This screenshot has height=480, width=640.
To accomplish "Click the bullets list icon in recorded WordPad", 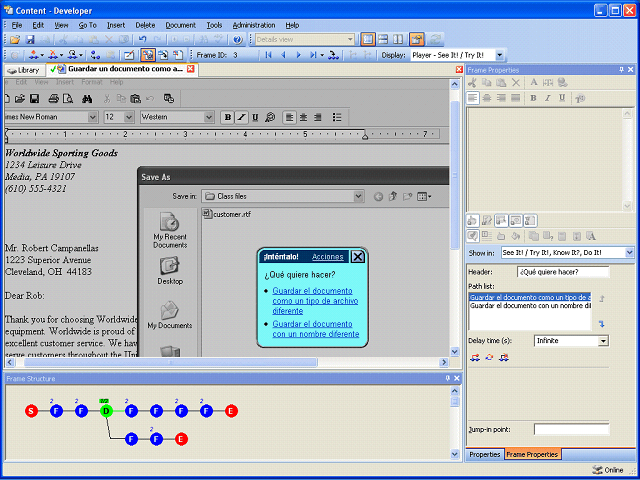I will pos(337,117).
